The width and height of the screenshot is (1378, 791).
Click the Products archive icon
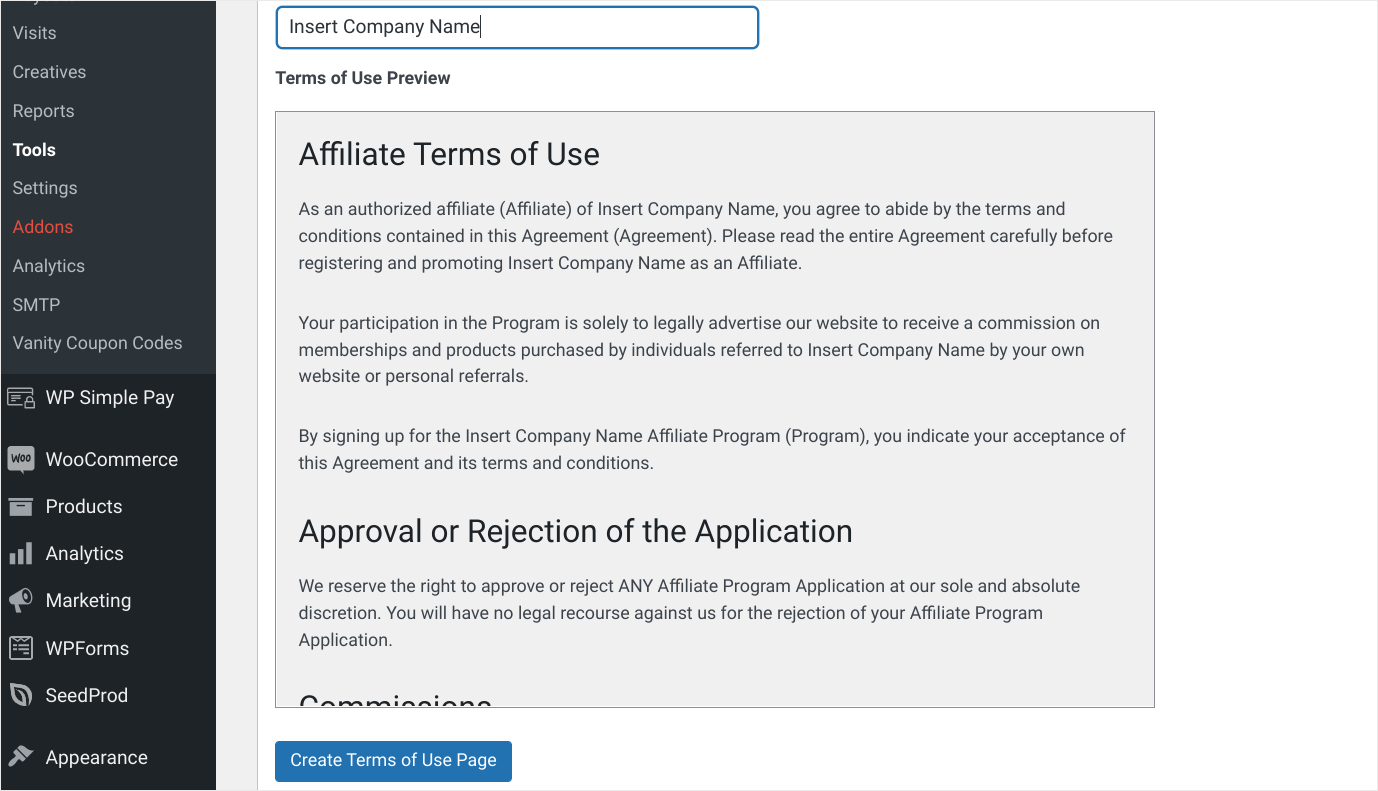click(21, 507)
